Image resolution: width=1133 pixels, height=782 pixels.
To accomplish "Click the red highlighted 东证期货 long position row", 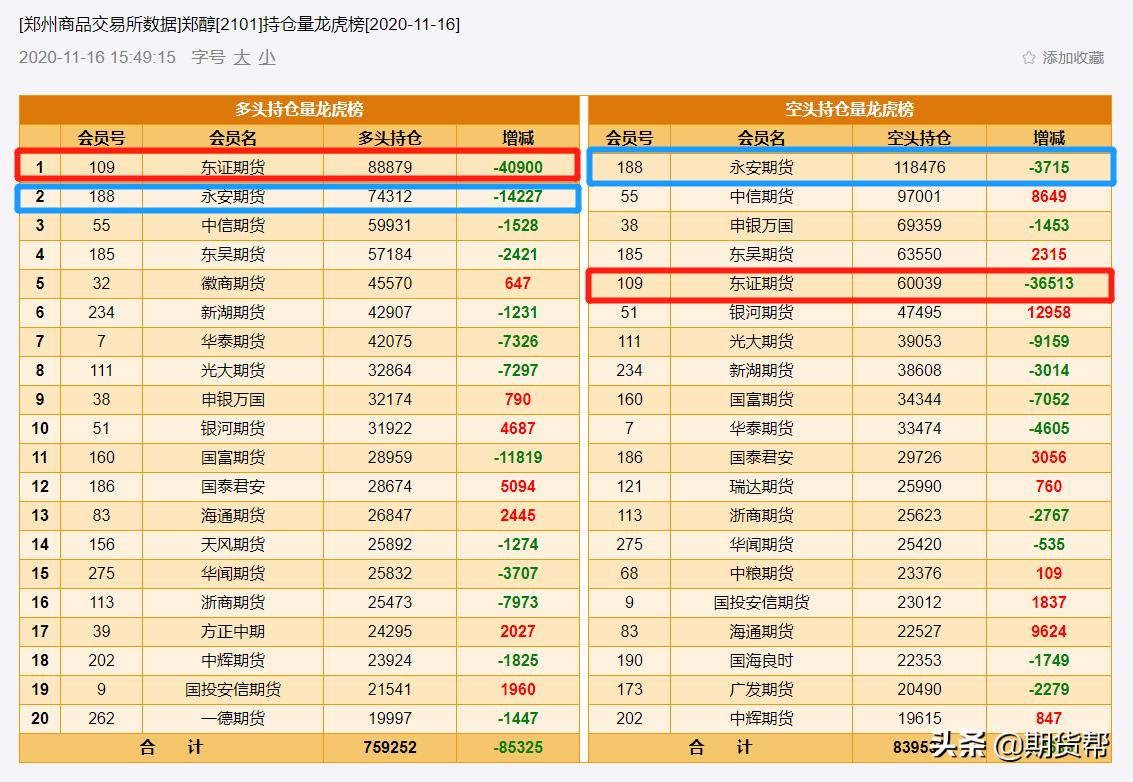I will coord(235,167).
